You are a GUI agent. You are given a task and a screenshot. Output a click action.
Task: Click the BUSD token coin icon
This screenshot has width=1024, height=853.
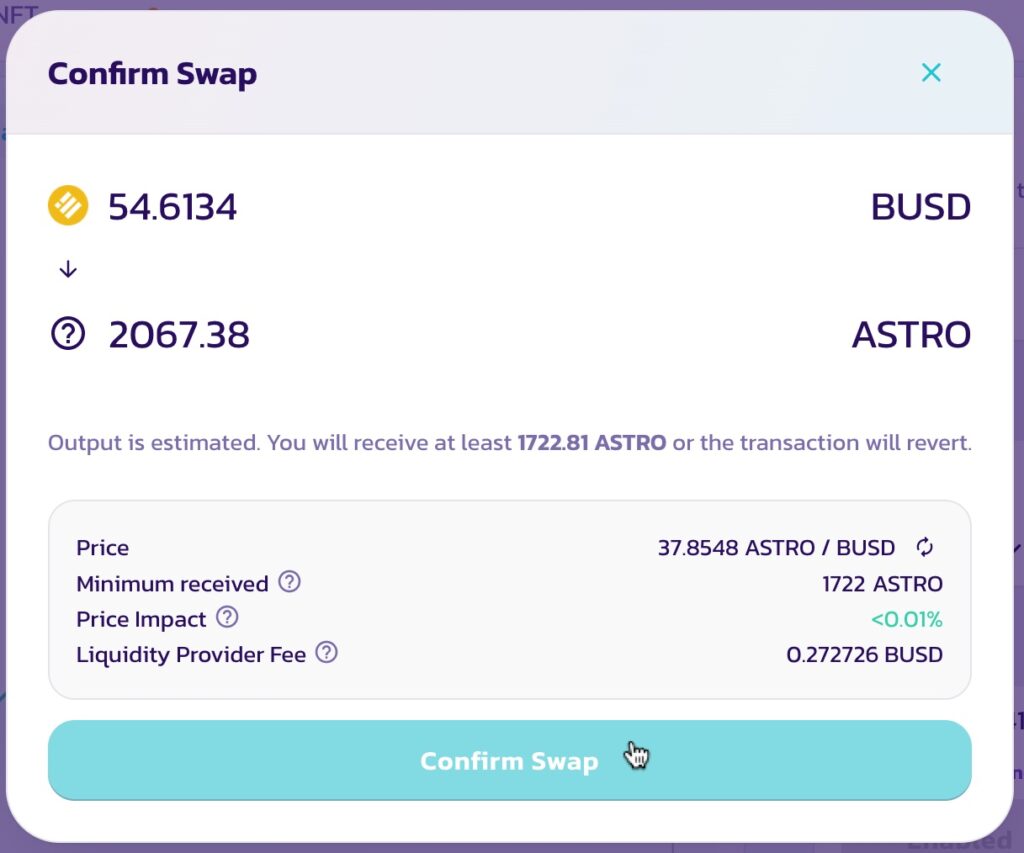pos(68,206)
